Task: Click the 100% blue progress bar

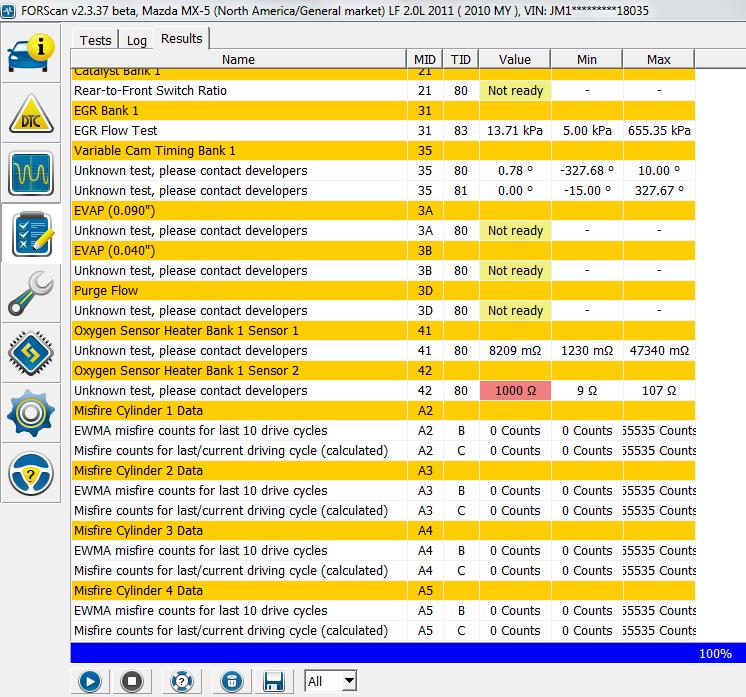Action: click(x=408, y=653)
